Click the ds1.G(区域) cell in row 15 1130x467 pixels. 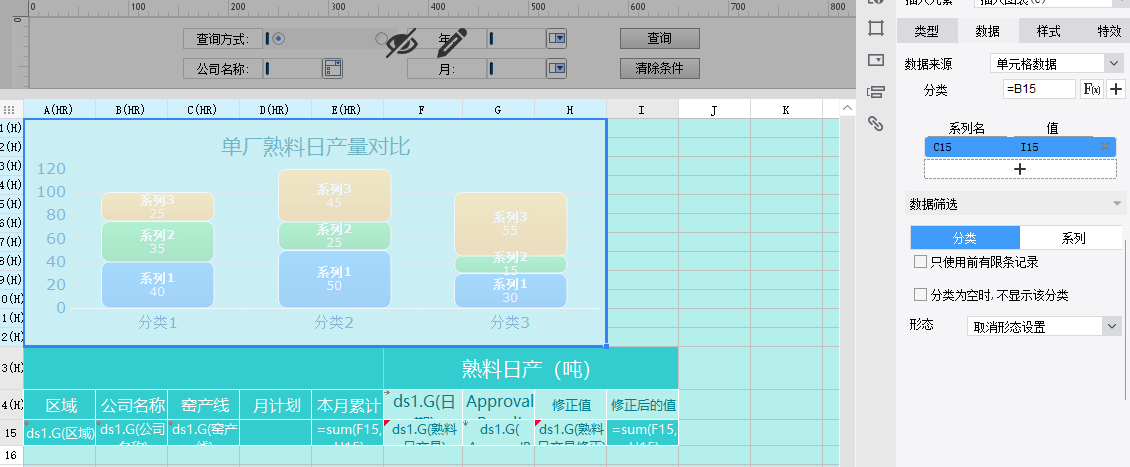coord(60,432)
